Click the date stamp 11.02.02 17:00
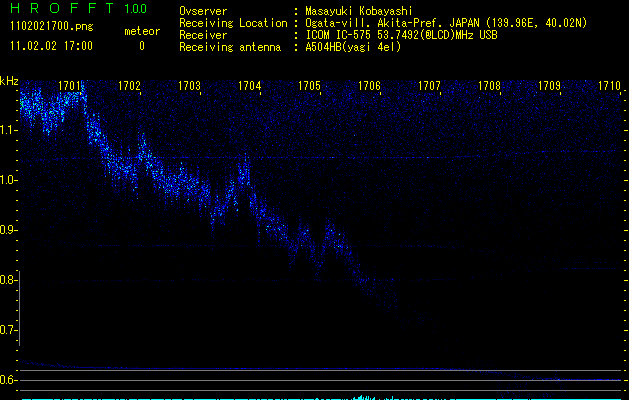629x400 pixels. [51, 46]
